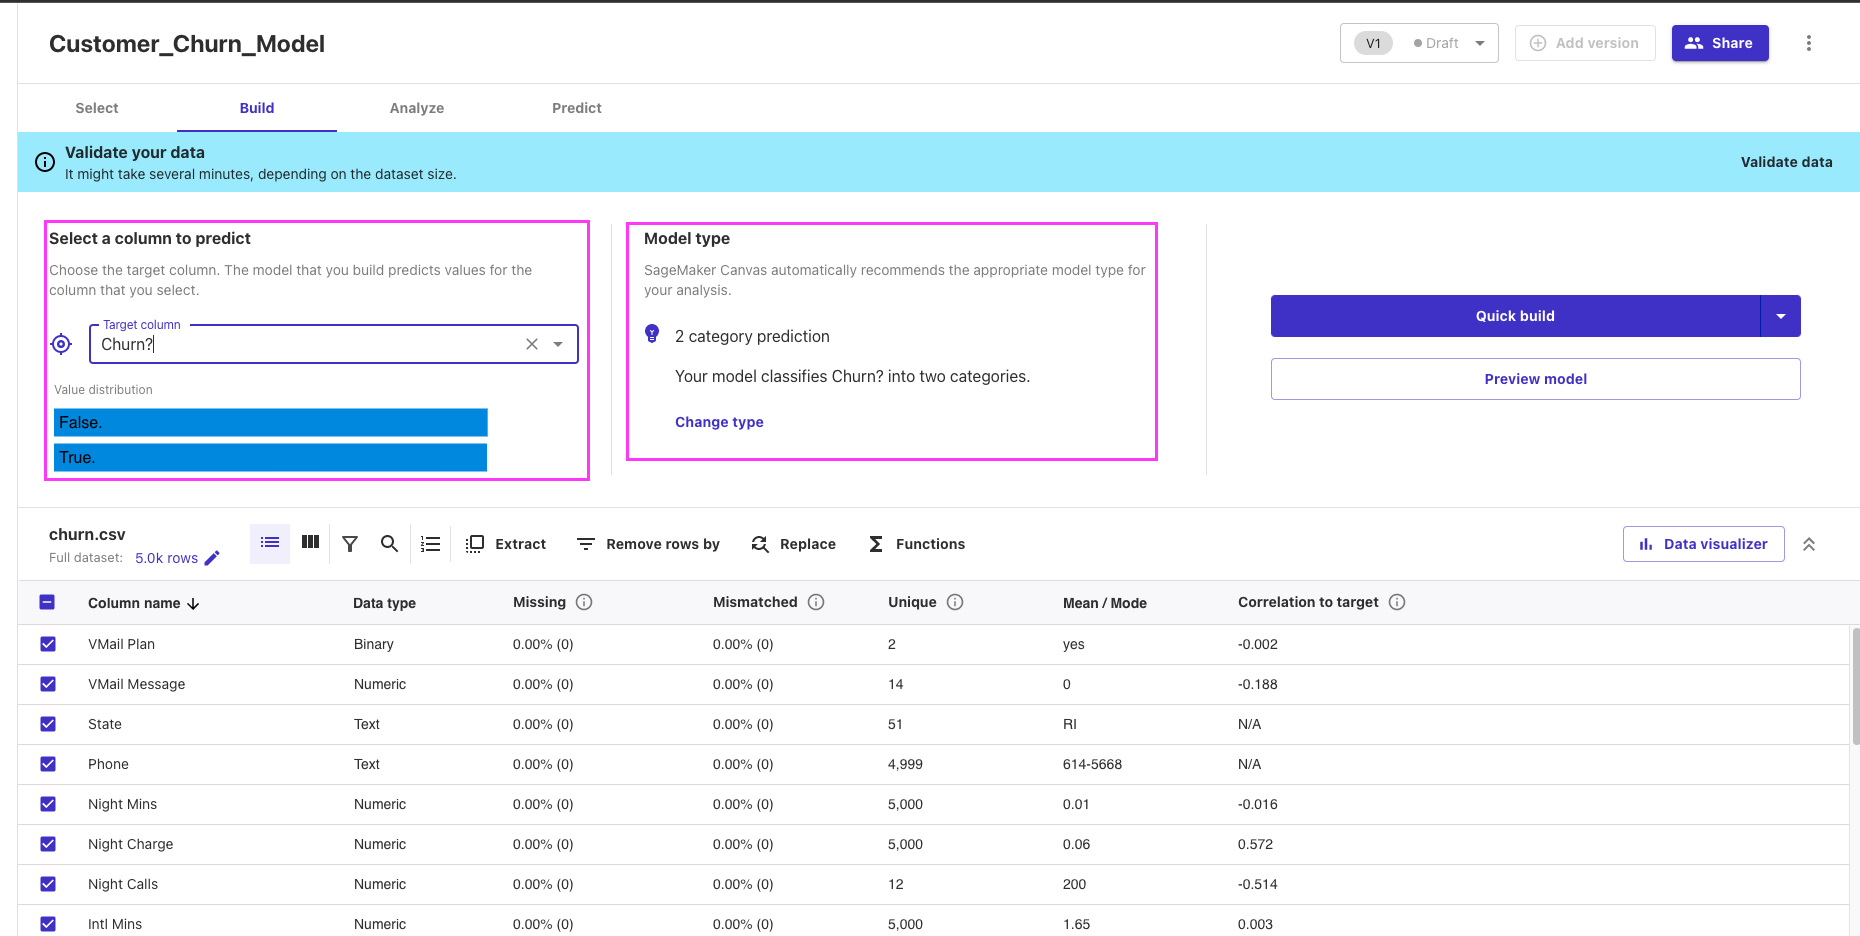
Task: Open the Quick build dropdown arrow
Action: (x=1781, y=315)
